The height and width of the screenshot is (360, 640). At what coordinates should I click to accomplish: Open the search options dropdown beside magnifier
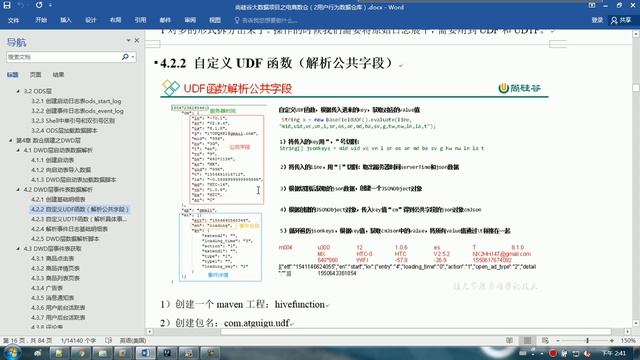[133, 57]
